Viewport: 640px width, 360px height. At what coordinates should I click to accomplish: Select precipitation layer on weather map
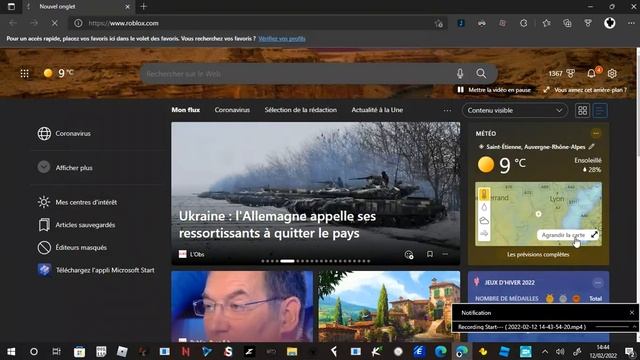(x=484, y=207)
